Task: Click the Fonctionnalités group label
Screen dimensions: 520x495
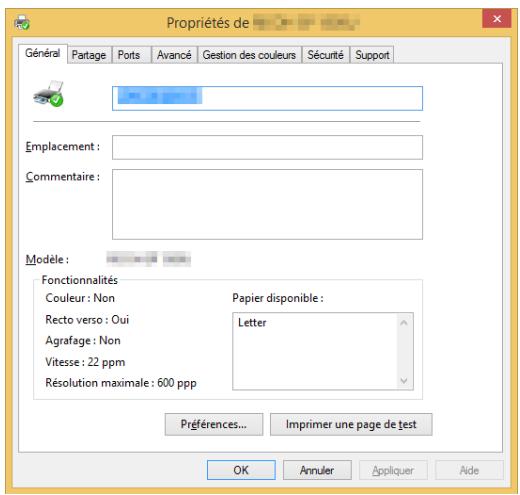Action: pos(79,280)
